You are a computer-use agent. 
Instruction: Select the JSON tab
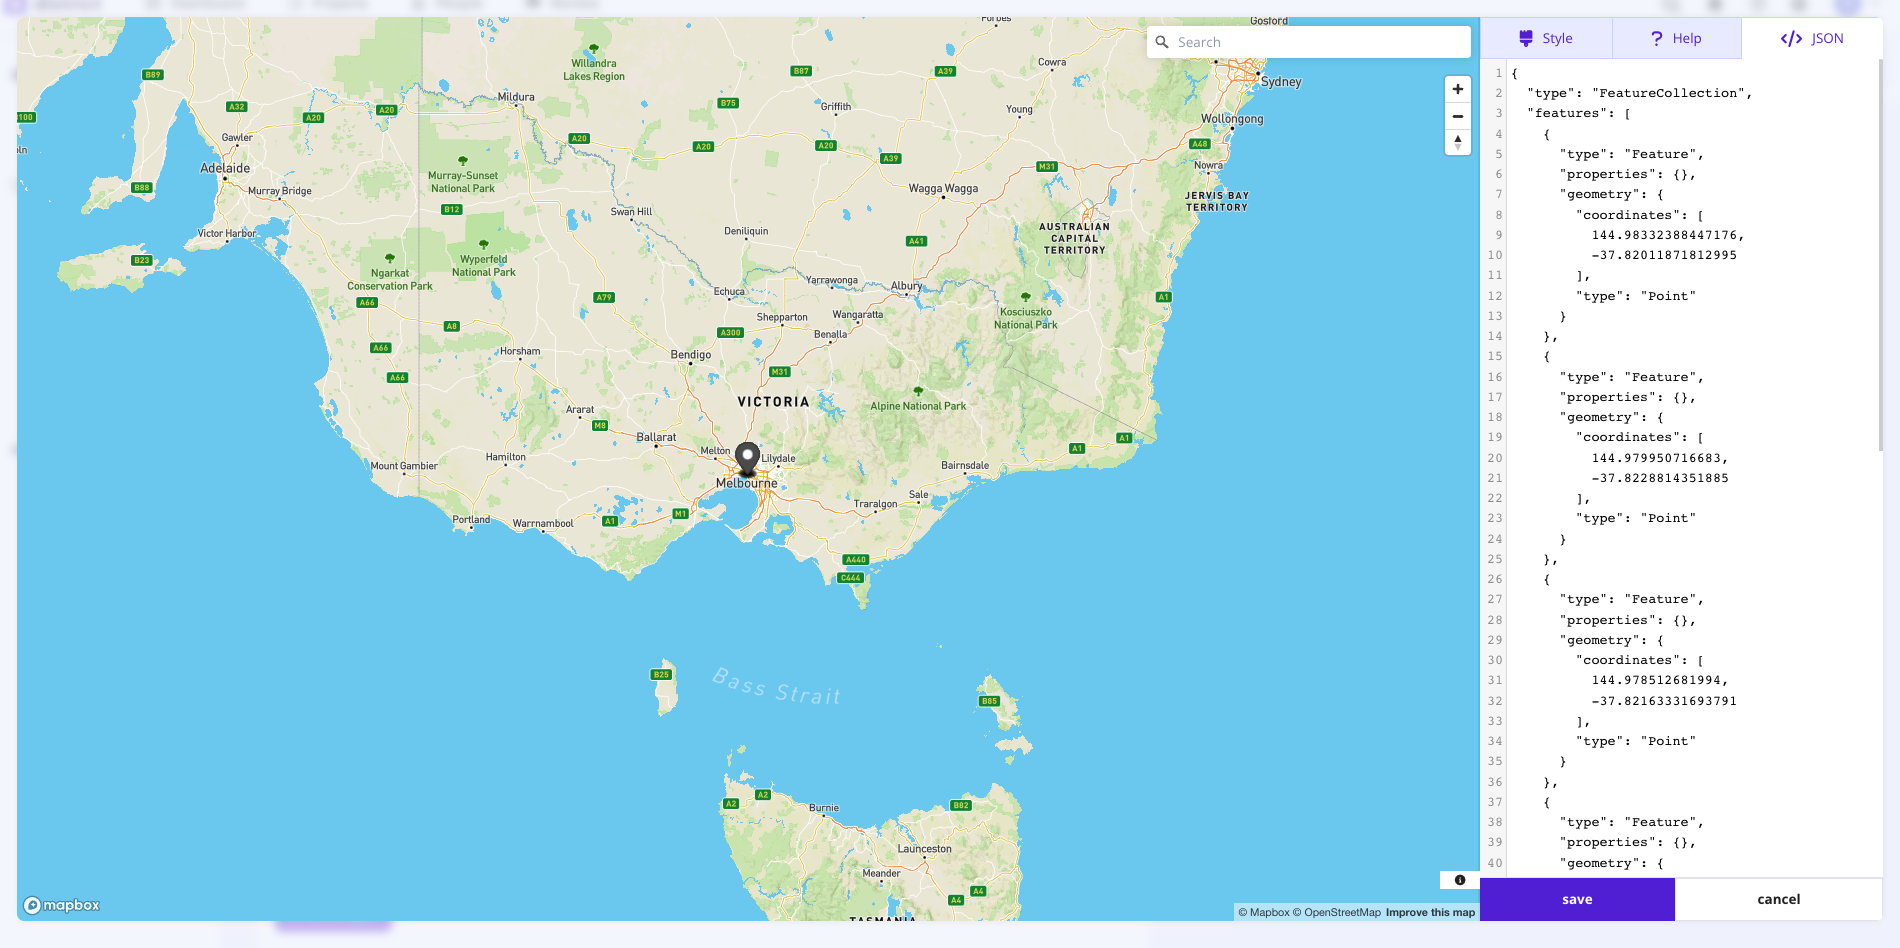point(1812,38)
